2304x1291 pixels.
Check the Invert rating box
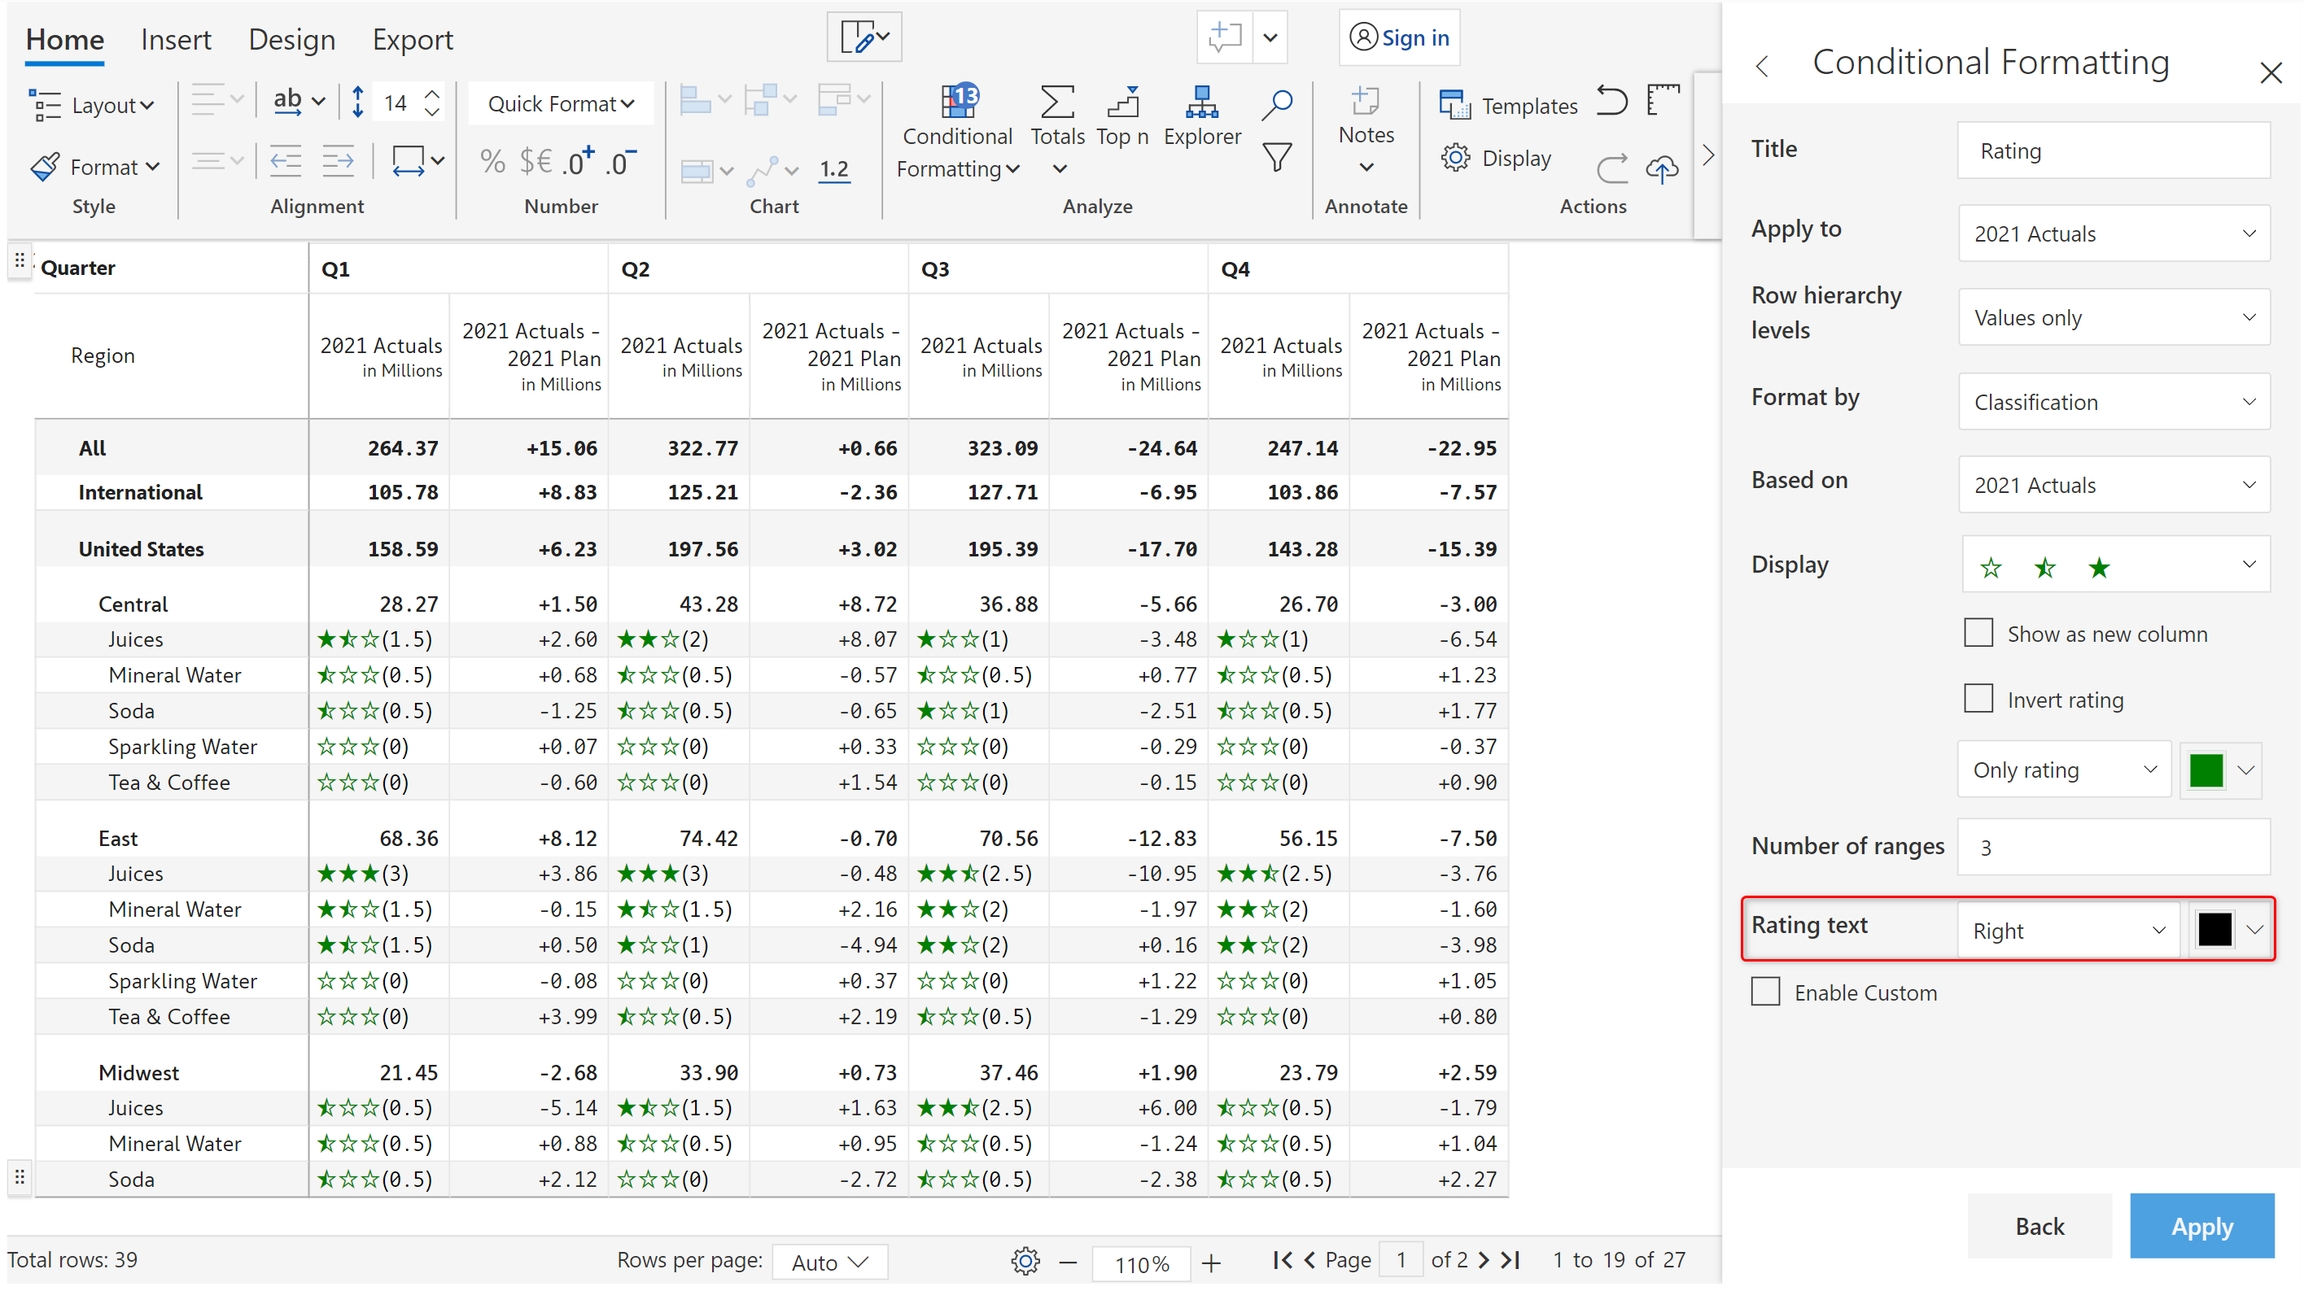(1978, 698)
